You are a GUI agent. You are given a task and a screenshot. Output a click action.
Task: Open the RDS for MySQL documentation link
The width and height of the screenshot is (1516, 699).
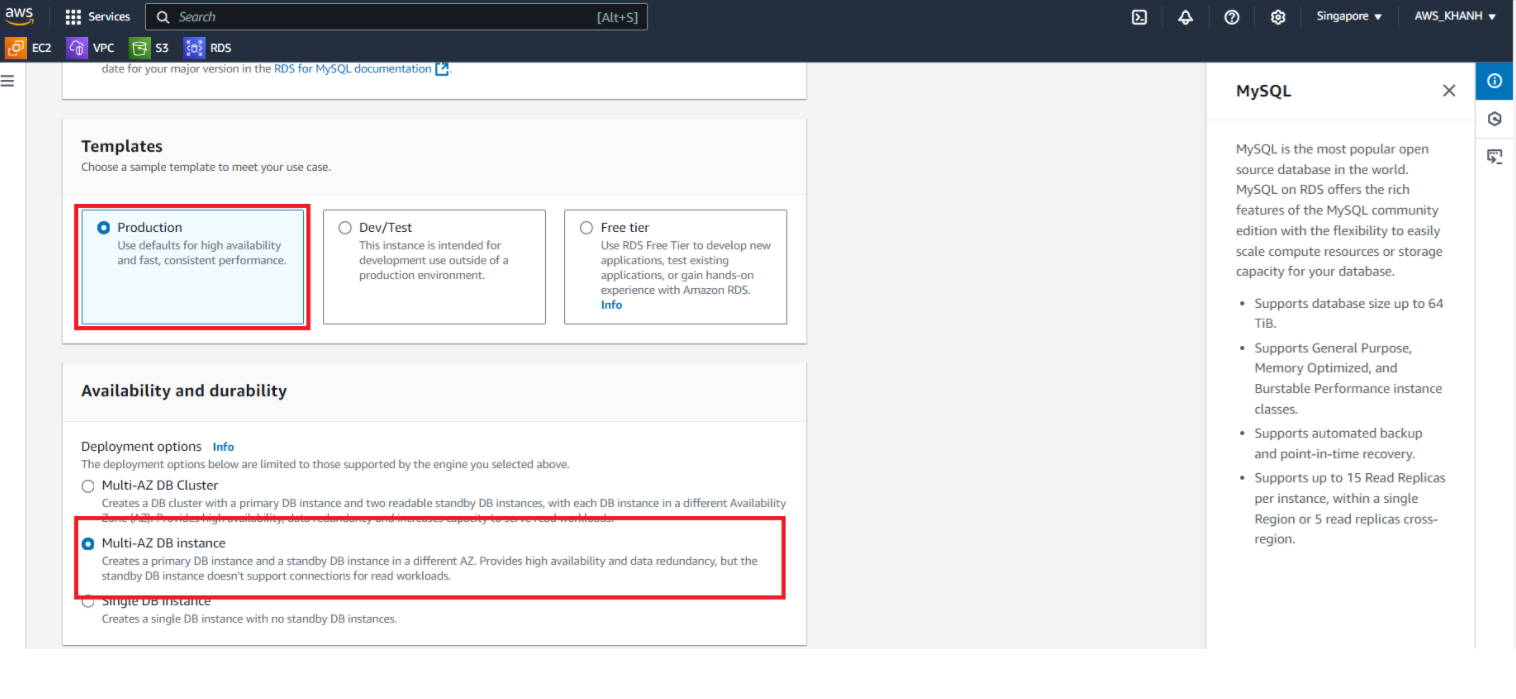tap(353, 69)
